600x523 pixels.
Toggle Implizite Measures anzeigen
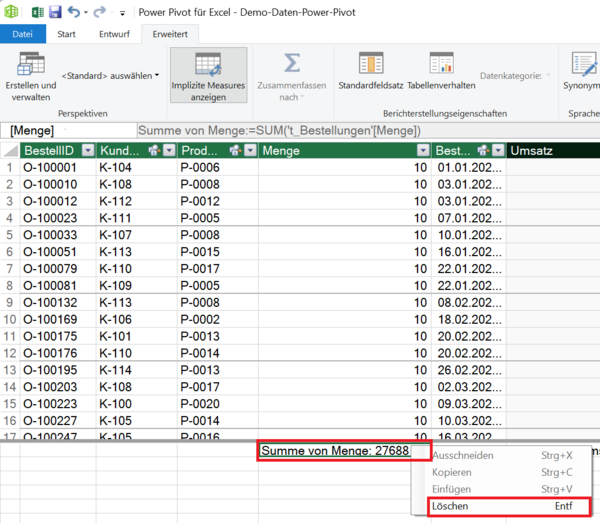tap(209, 76)
